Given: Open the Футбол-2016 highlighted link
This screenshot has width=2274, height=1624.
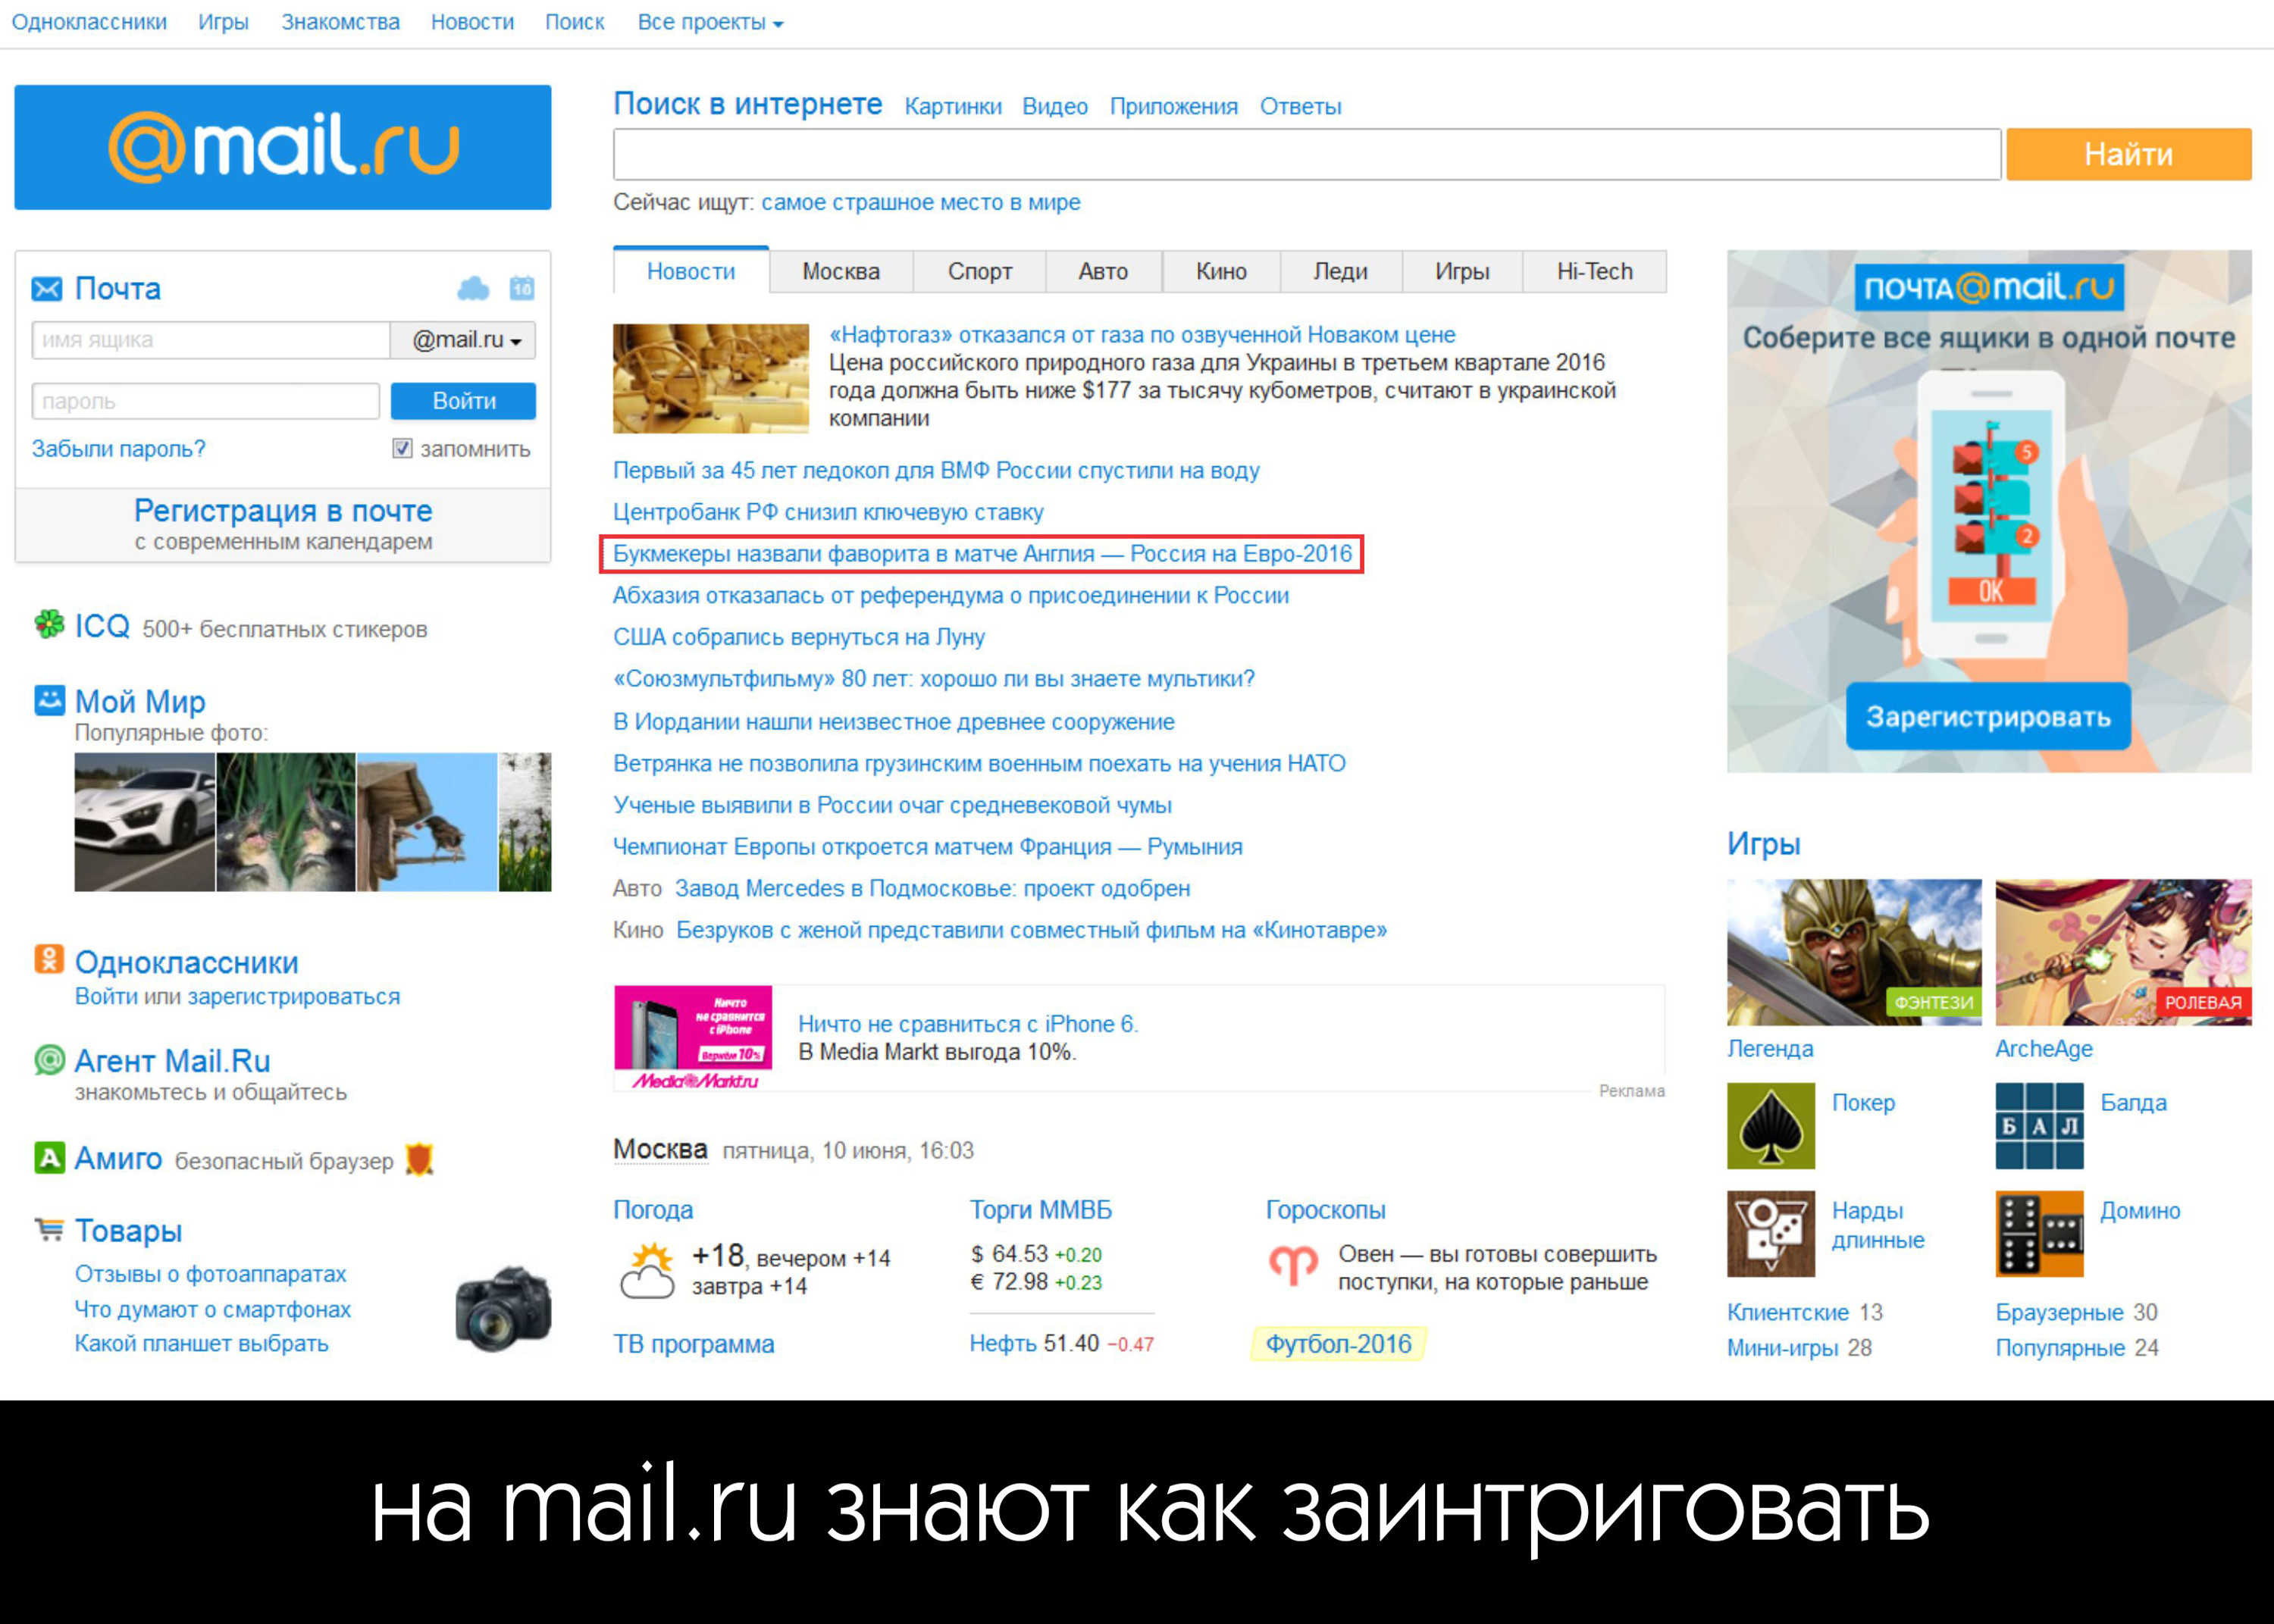Looking at the screenshot, I should pyautogui.click(x=1338, y=1343).
